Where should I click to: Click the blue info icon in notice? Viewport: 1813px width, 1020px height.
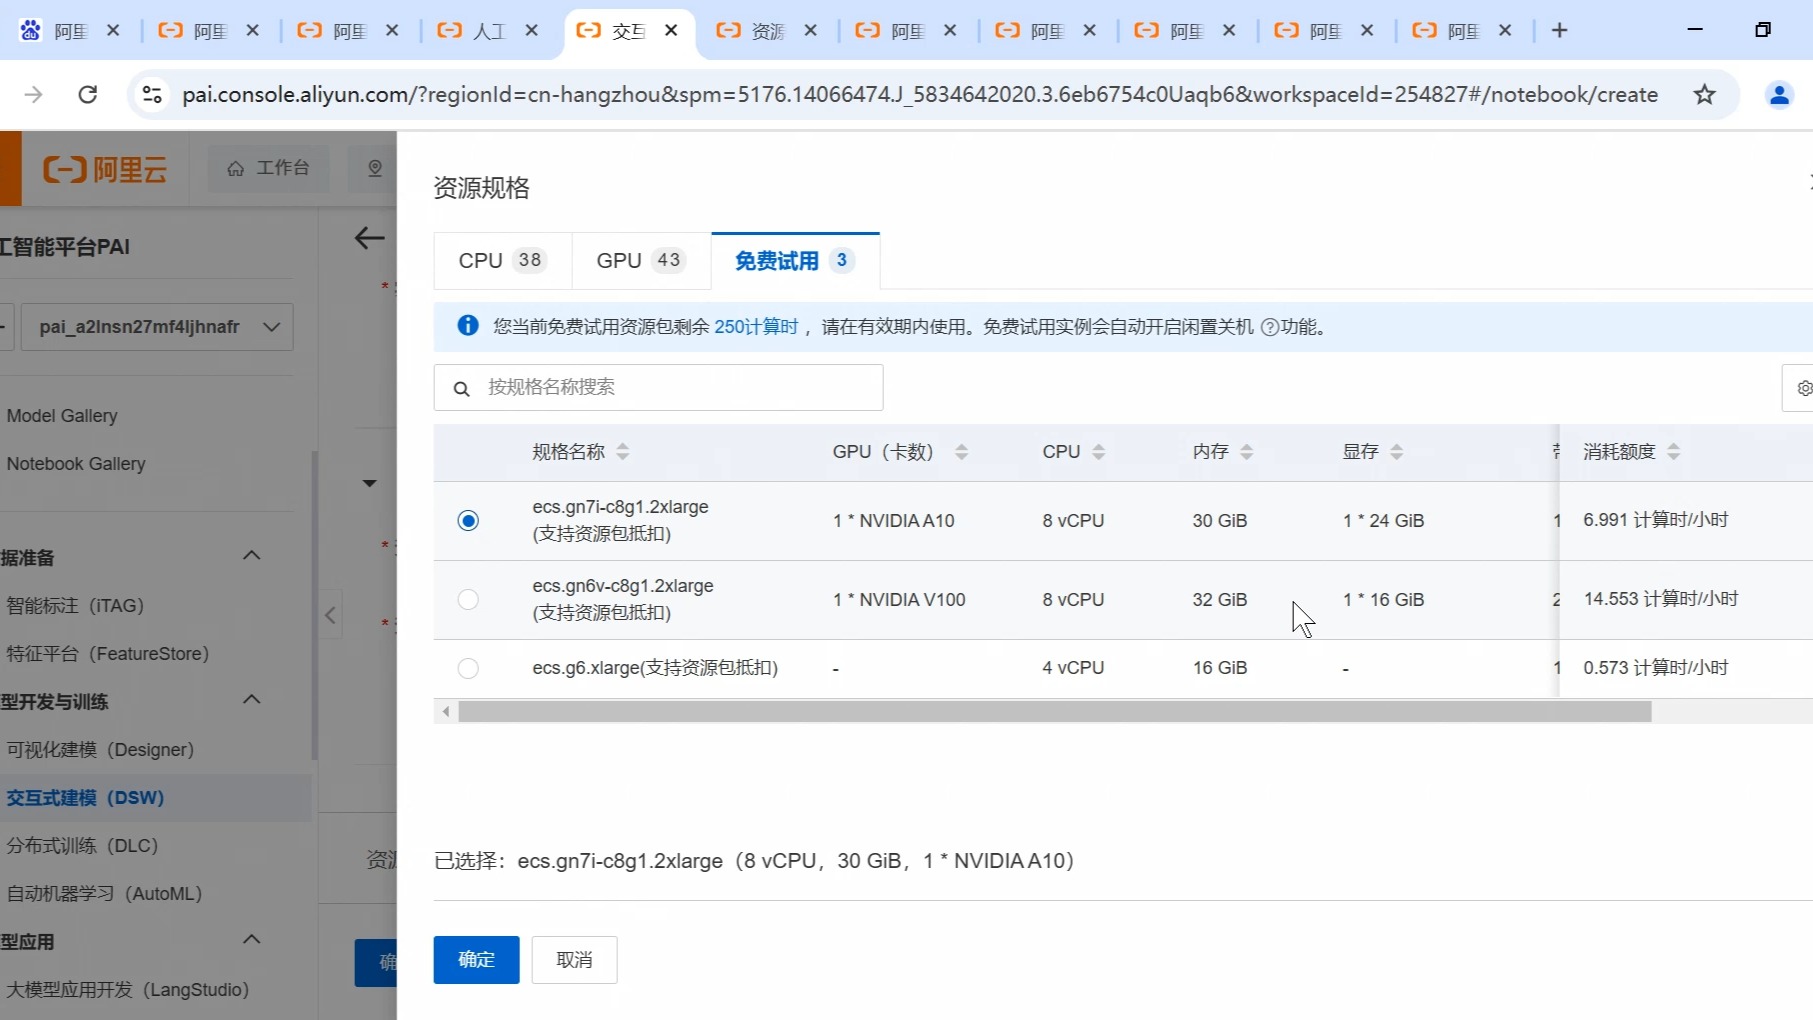pos(467,326)
